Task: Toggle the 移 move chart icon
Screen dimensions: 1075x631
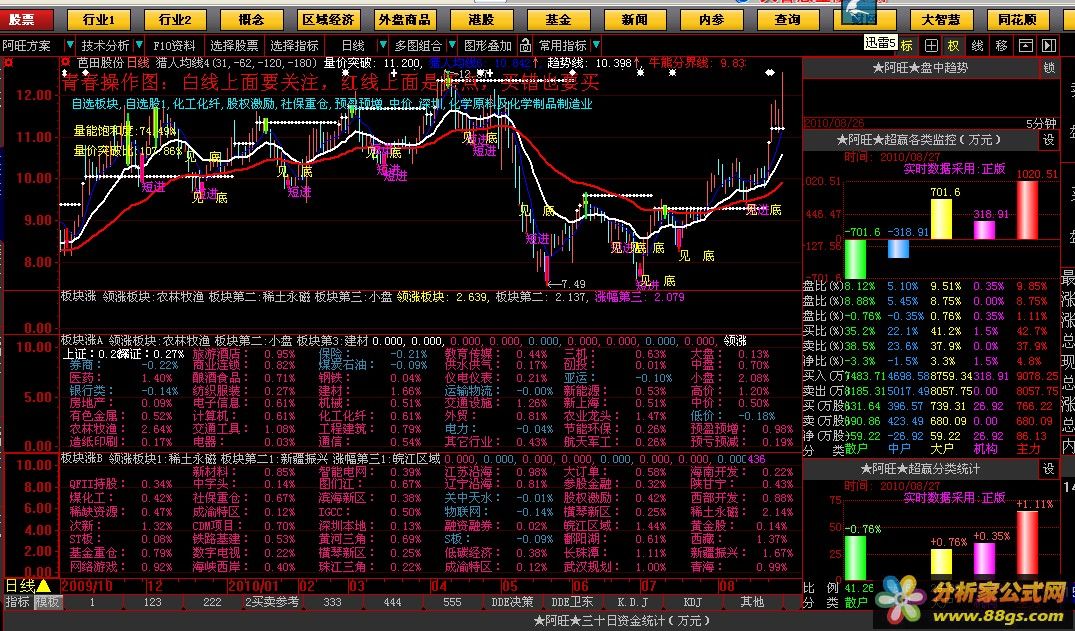Action: pyautogui.click(x=1002, y=46)
